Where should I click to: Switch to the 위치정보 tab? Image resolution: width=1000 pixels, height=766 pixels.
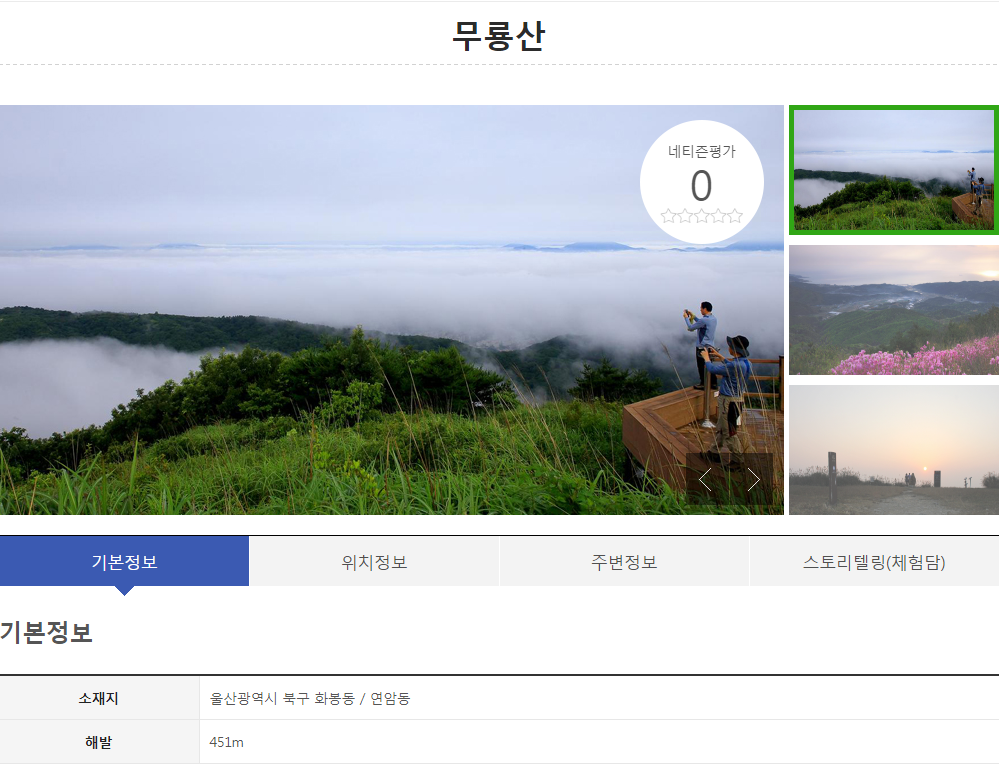[x=374, y=561]
